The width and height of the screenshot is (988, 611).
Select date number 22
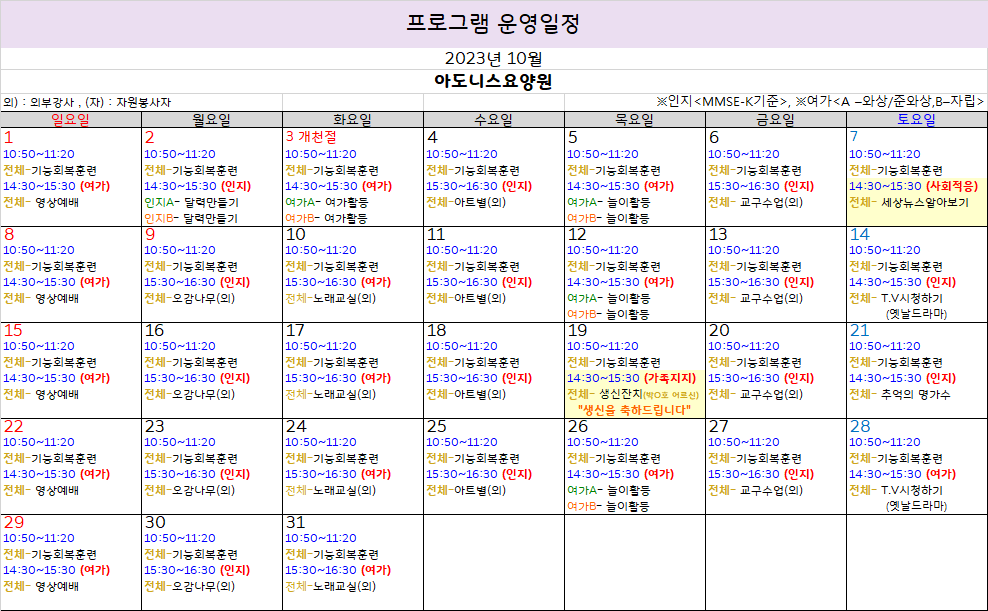13,426
